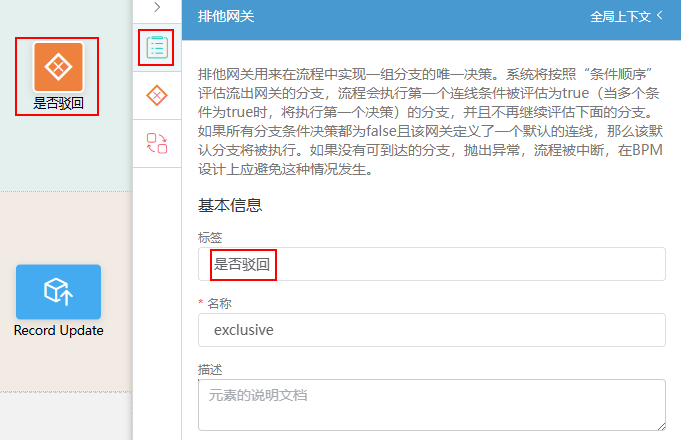Image resolution: width=681 pixels, height=440 pixels.
Task: Click the 基本信息 section heading
Action: [x=230, y=205]
